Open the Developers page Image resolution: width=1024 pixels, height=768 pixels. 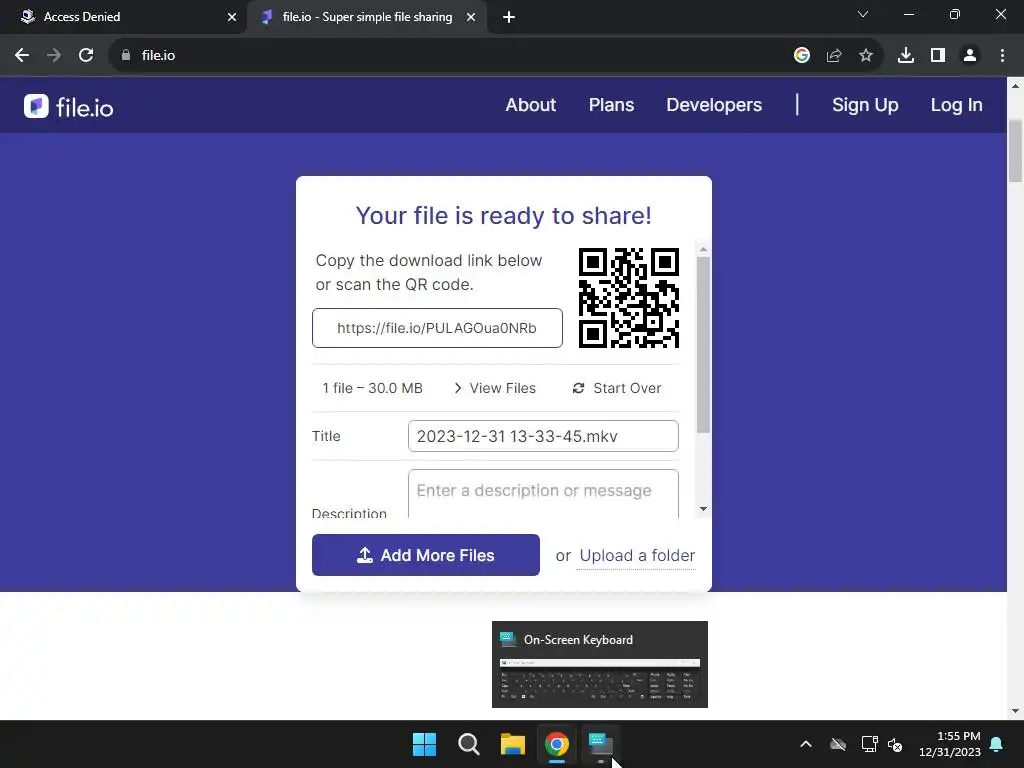pos(714,104)
